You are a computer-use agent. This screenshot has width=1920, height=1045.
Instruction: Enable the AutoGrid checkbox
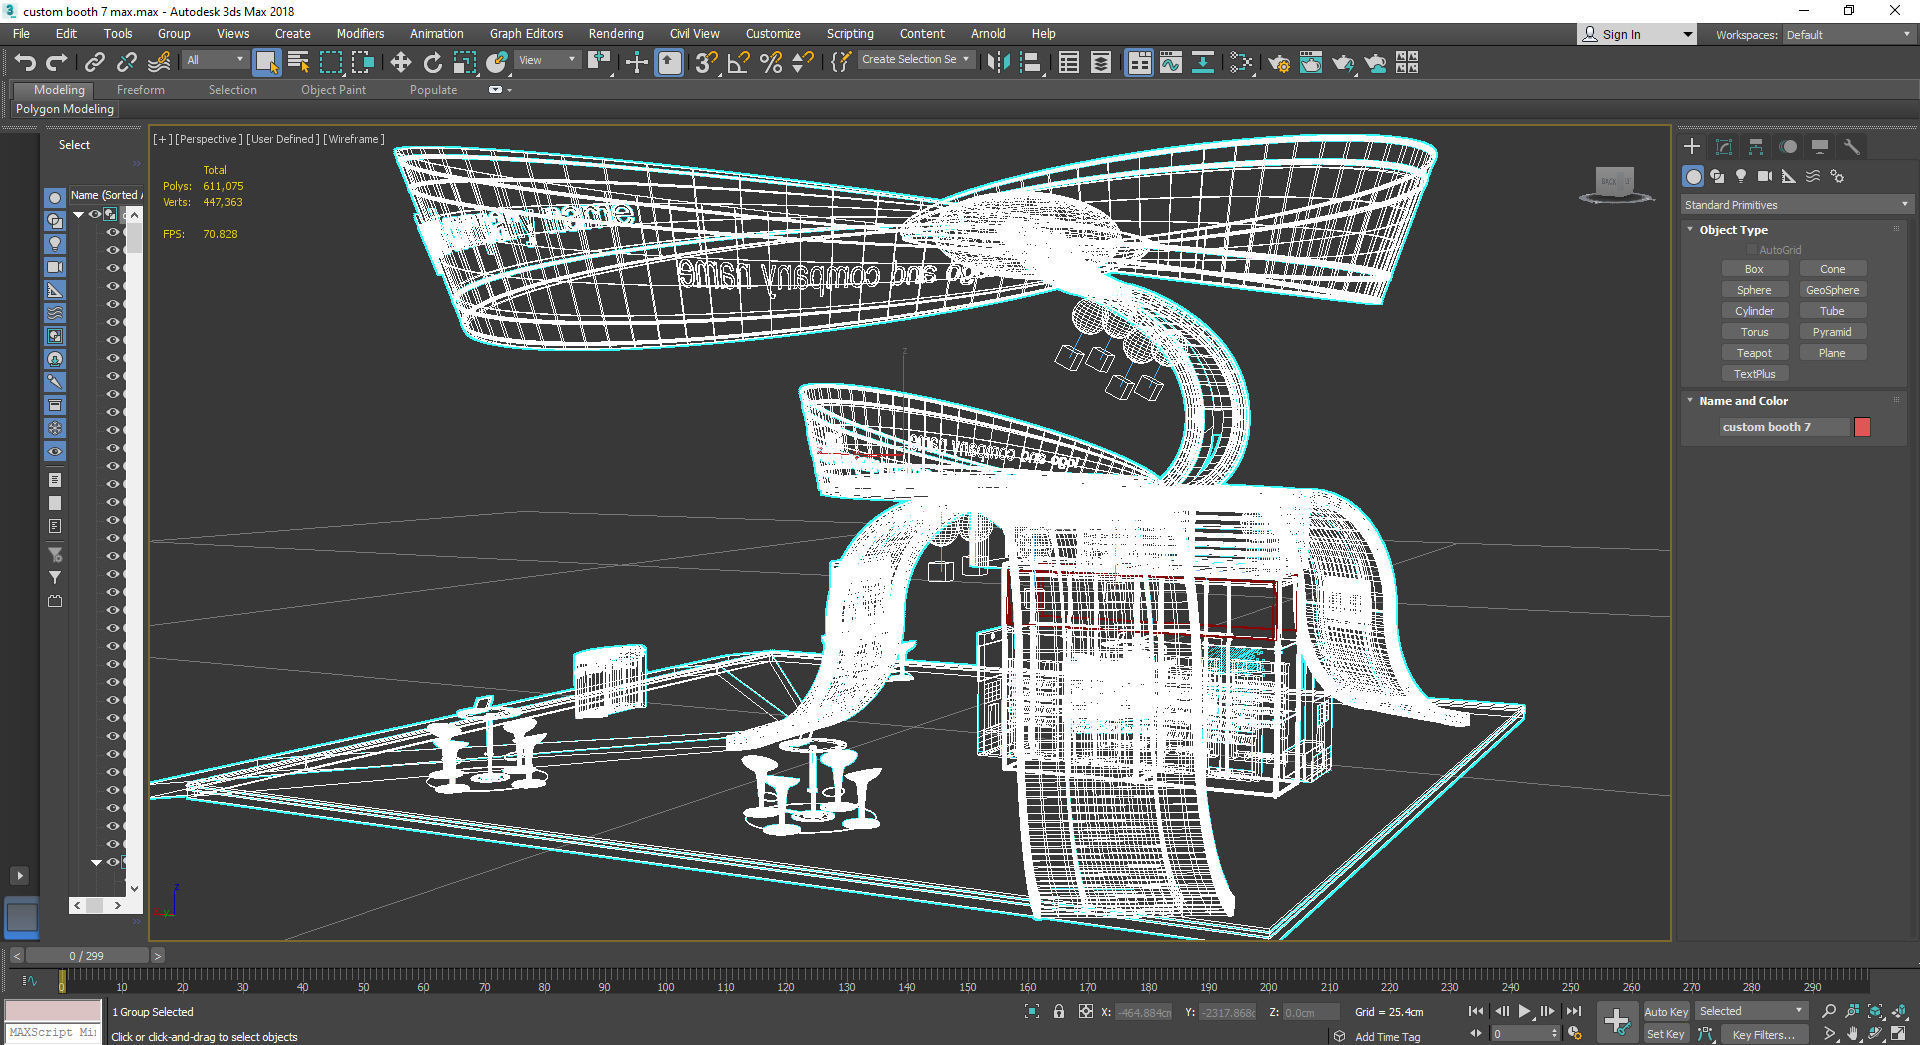1751,250
